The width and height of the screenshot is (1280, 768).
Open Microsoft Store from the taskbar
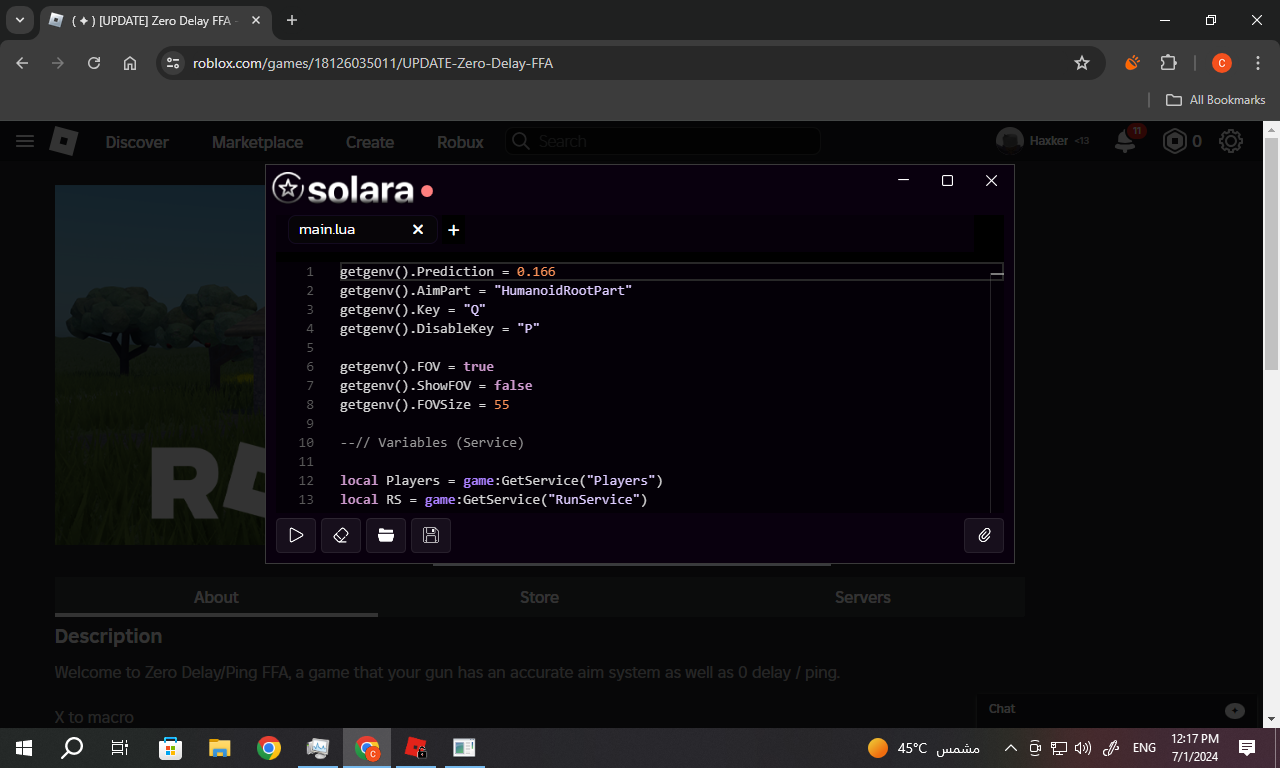(x=171, y=747)
